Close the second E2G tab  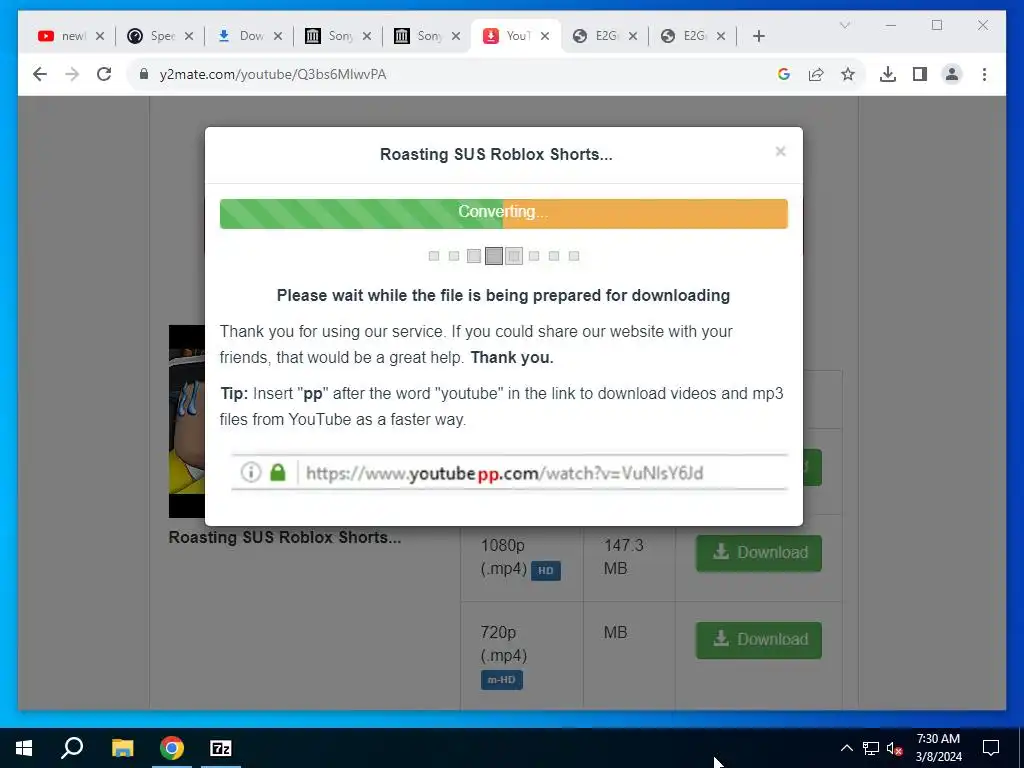721,36
